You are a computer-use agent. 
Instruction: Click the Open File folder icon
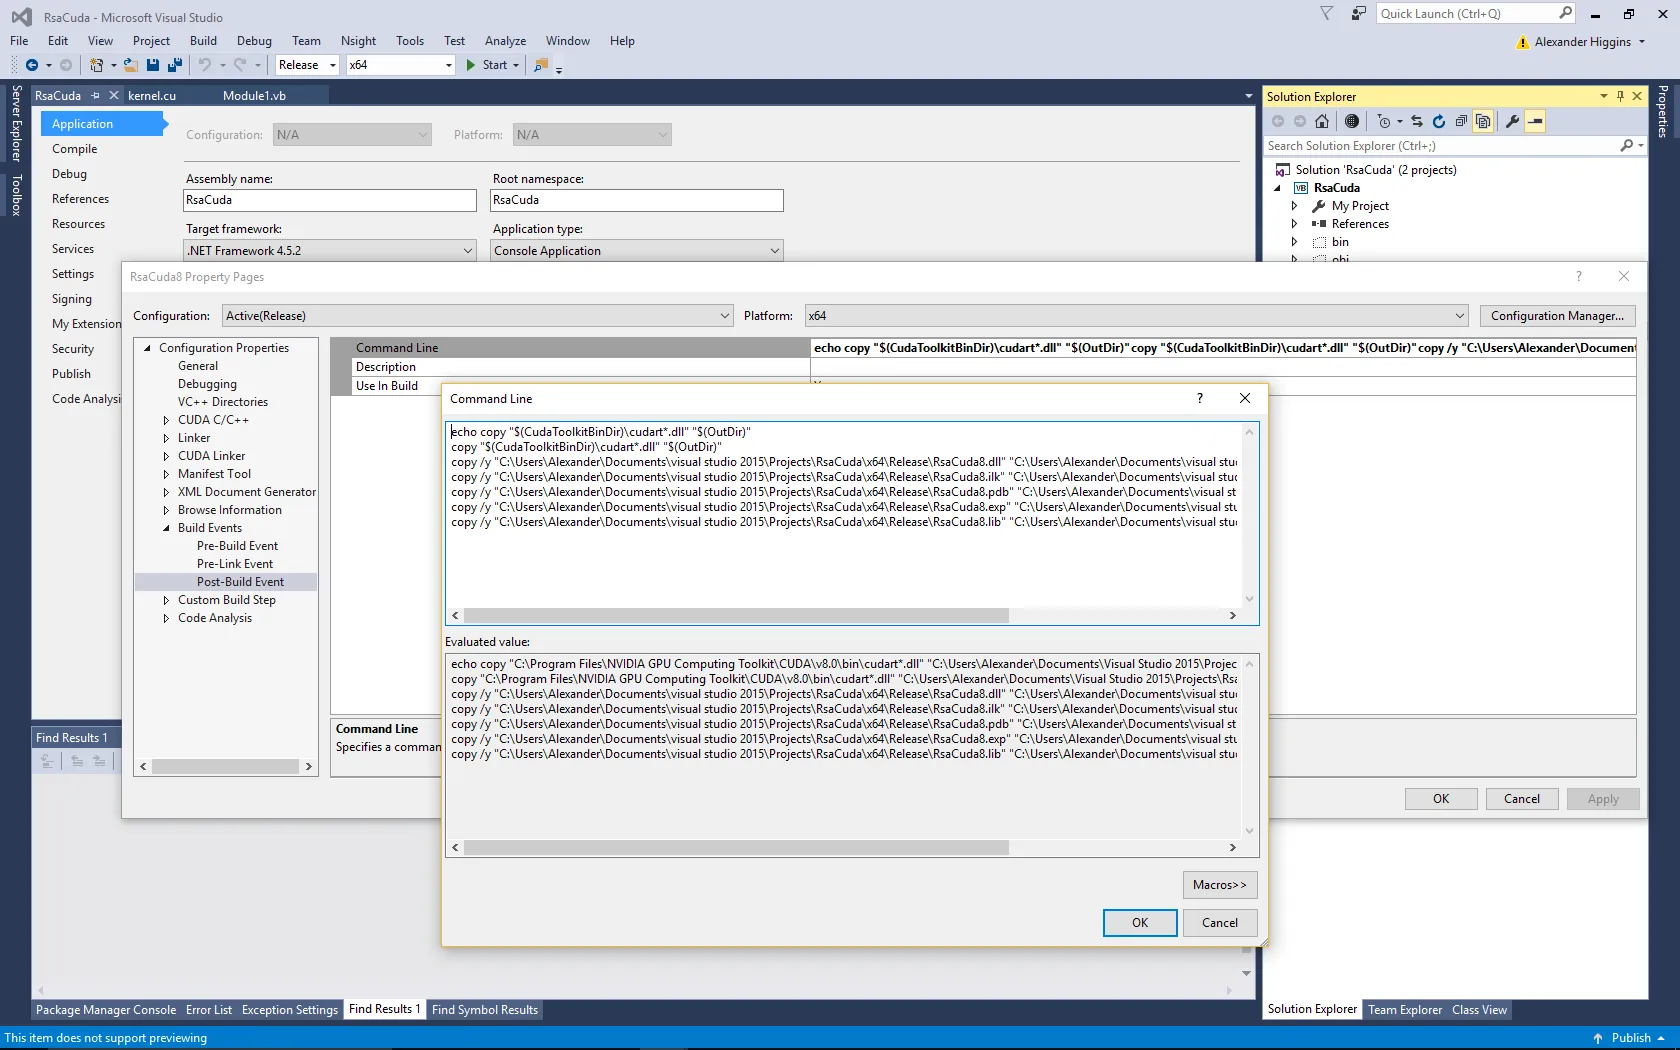point(130,65)
